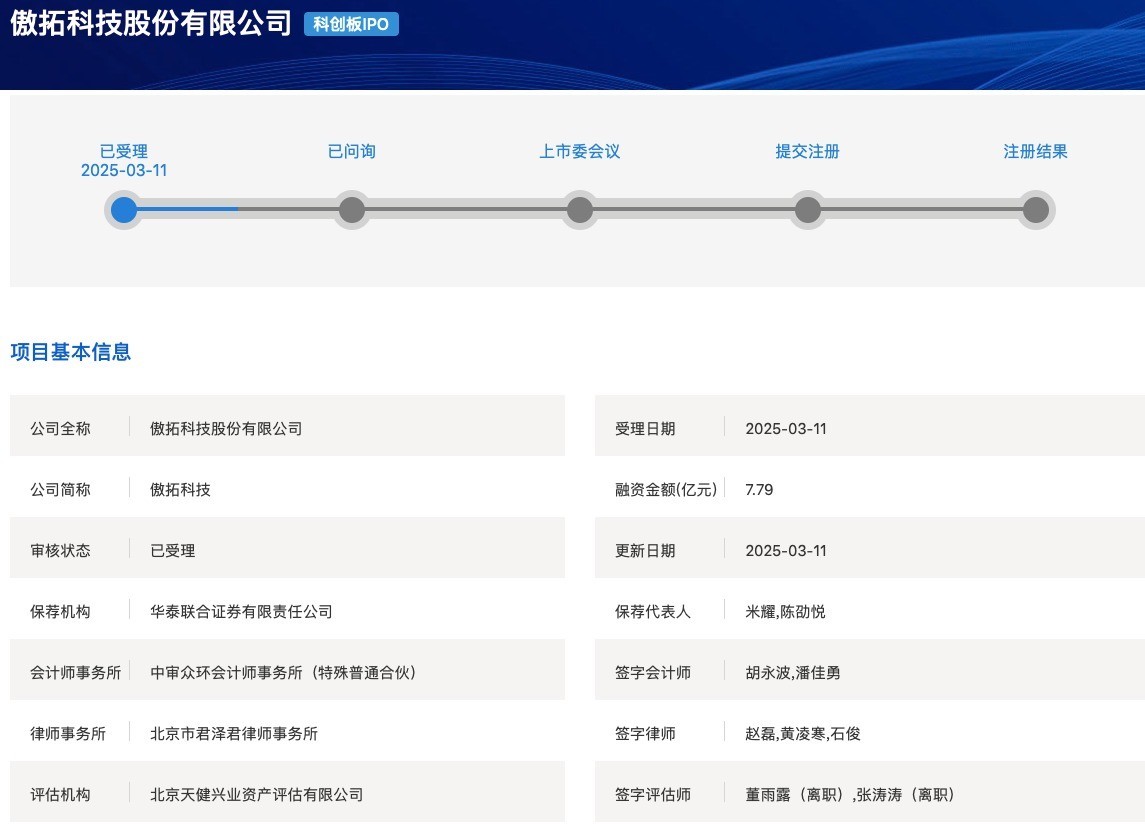
Task: Click the 傲拓科技股份有限公司 page title
Action: [151, 24]
